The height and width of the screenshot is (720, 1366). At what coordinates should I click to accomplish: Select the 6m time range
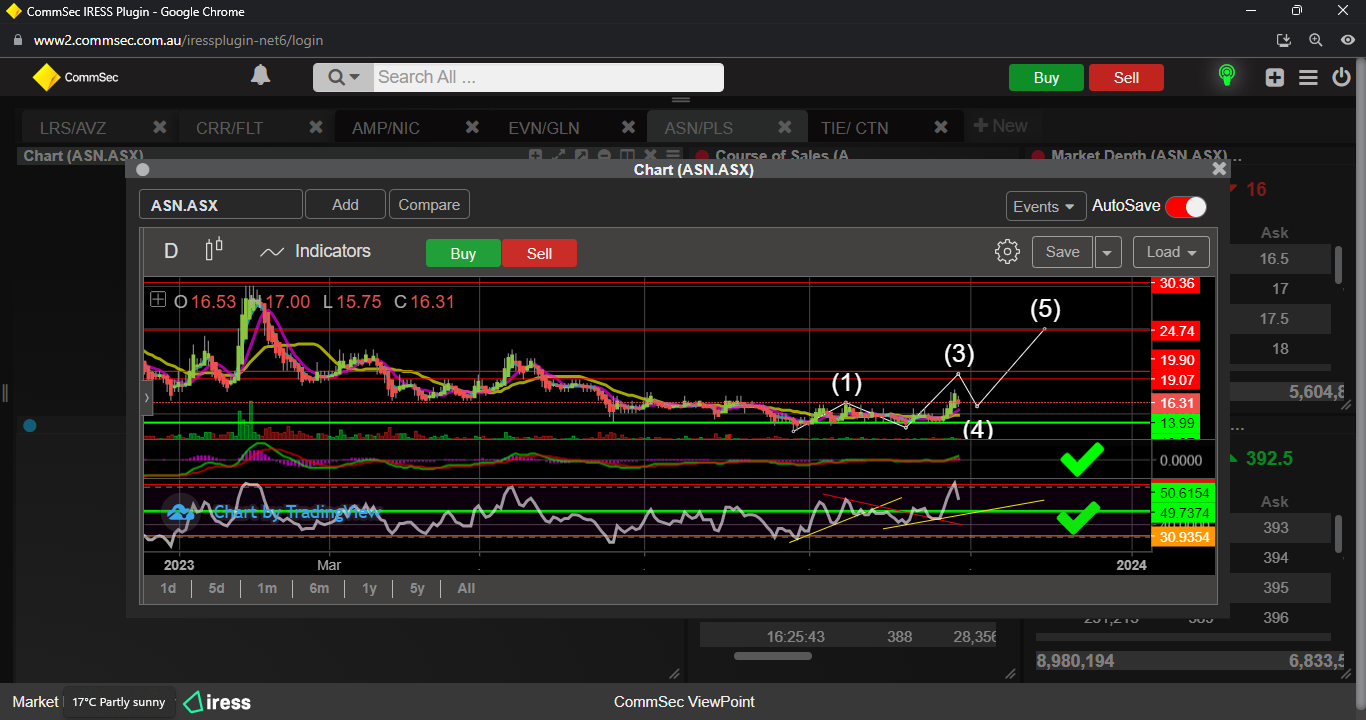click(x=319, y=588)
